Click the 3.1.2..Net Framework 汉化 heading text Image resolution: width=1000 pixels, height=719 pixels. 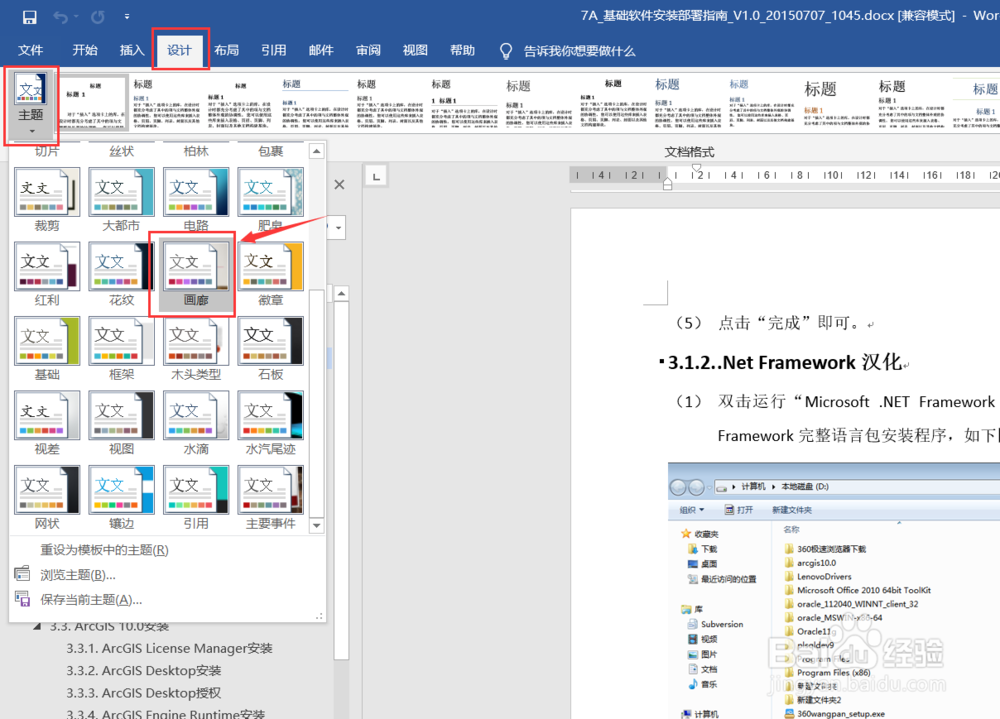tap(784, 362)
